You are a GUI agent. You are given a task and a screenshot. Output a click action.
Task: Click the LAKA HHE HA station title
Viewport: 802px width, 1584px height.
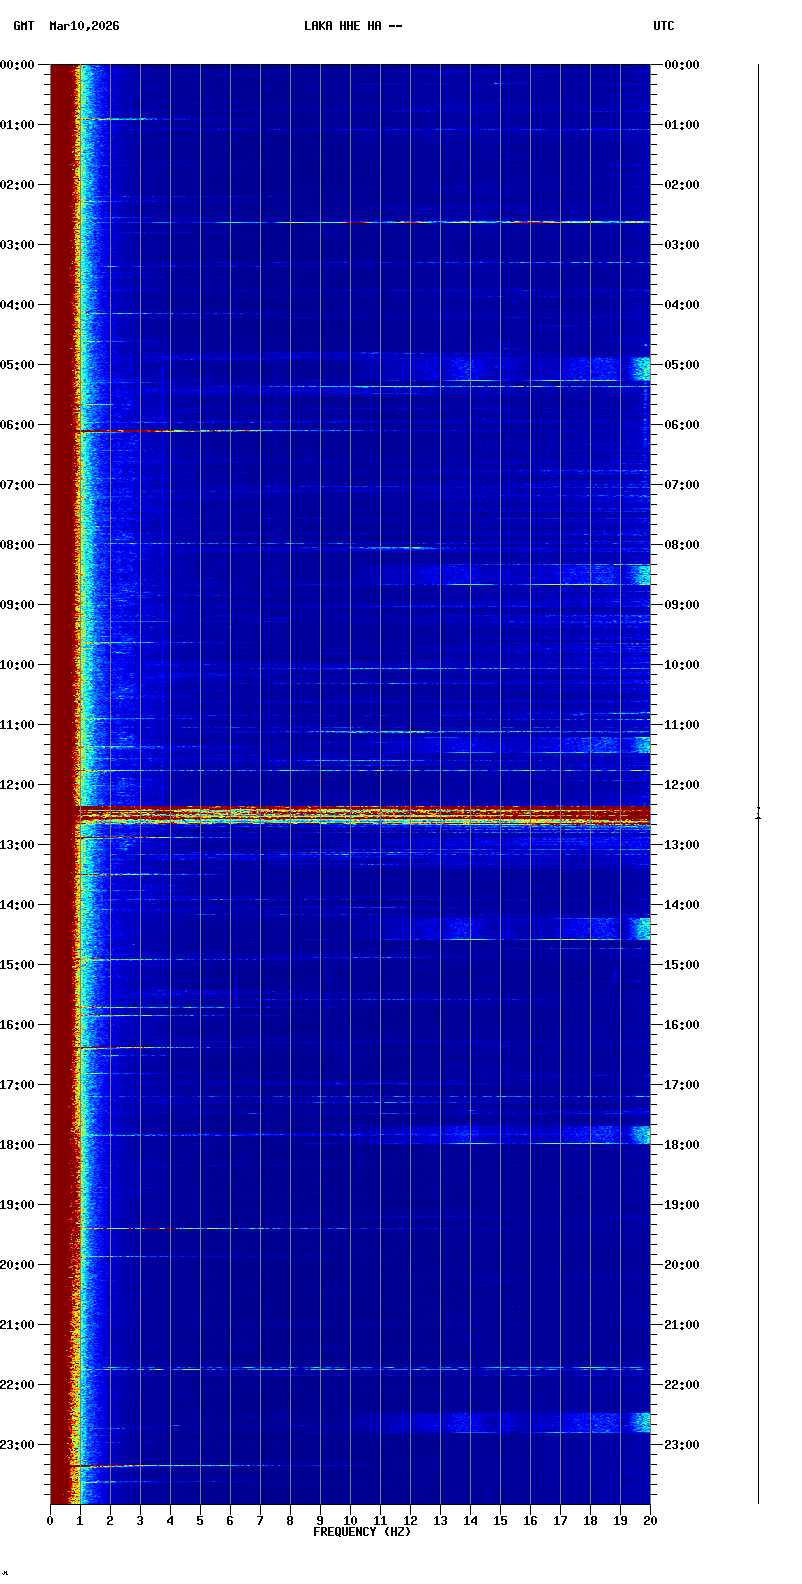(353, 26)
